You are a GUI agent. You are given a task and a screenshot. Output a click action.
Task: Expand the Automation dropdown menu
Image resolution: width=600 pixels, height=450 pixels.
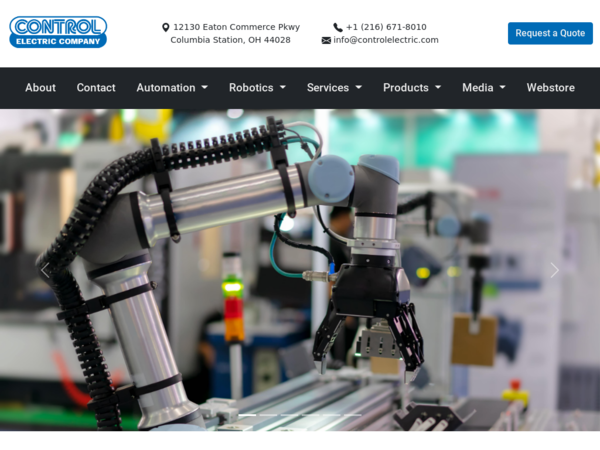(x=172, y=88)
